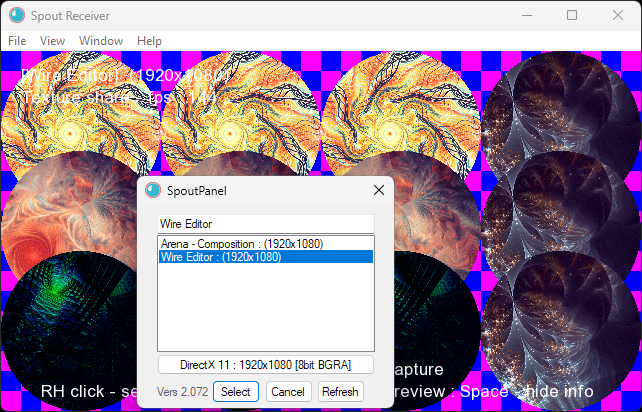Close the SpoutPanel dialog
This screenshot has height=412, width=642.
379,190
